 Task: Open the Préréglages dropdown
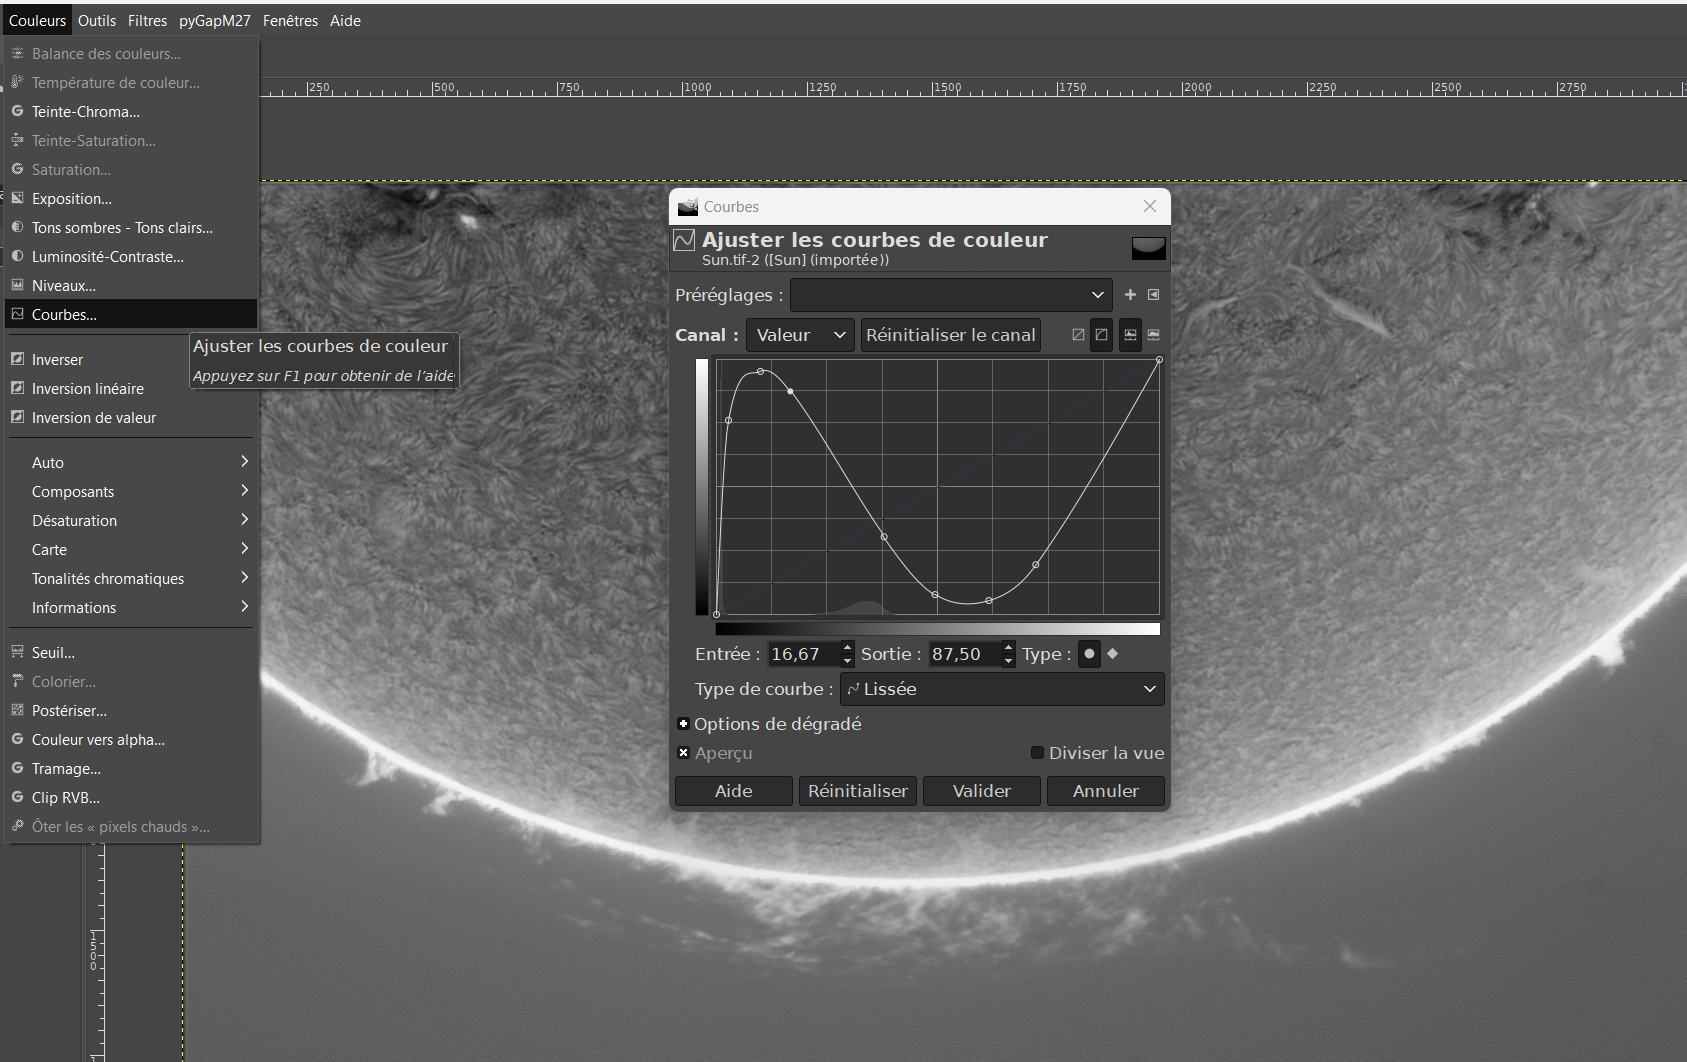pyautogui.click(x=950, y=295)
